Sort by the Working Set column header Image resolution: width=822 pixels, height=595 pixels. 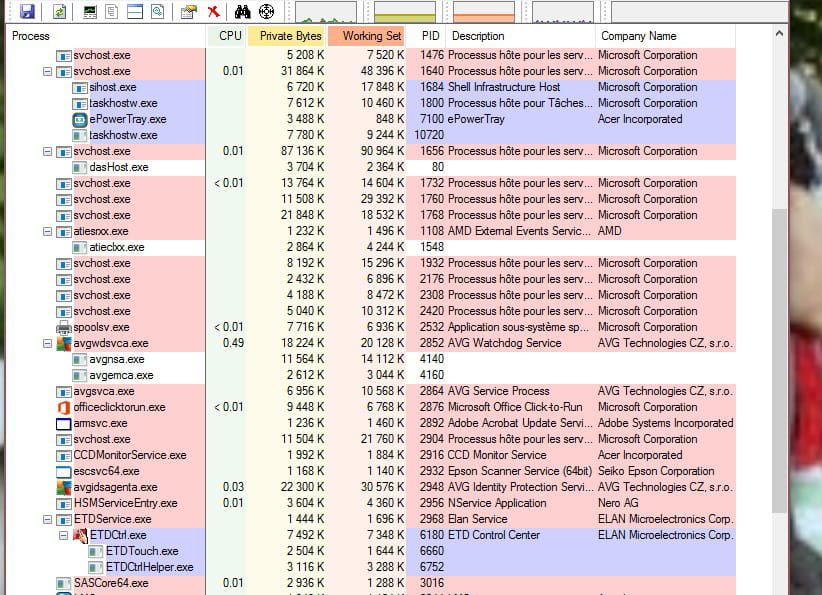[366, 36]
